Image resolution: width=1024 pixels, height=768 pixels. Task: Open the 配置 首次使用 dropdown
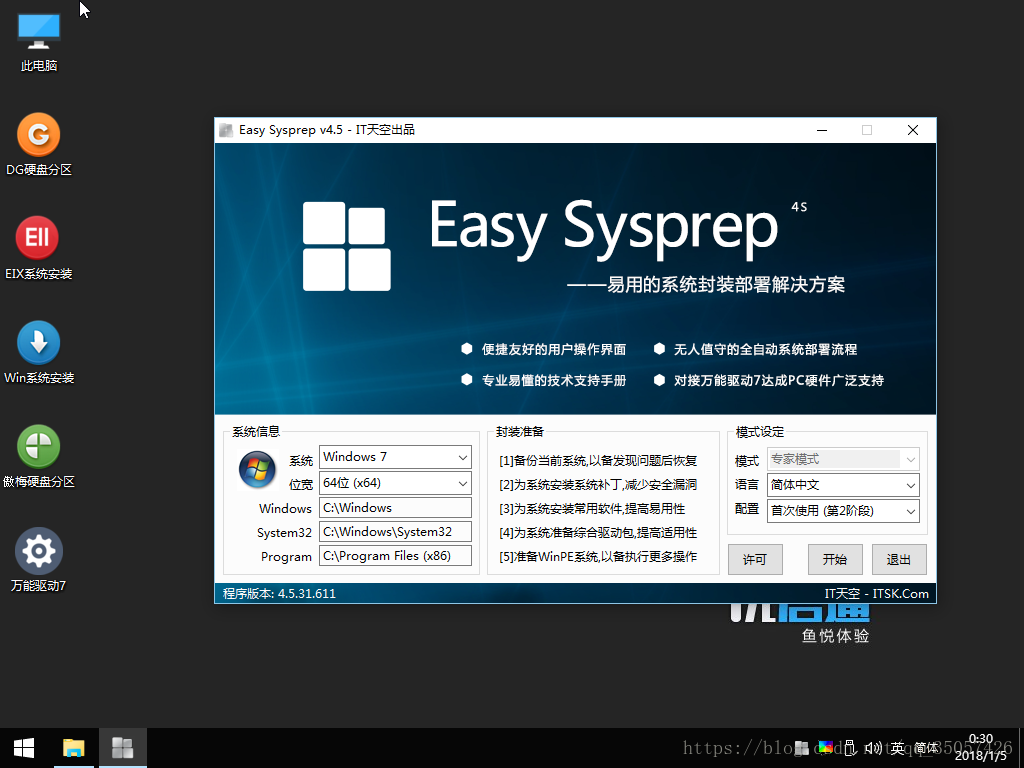click(x=843, y=511)
